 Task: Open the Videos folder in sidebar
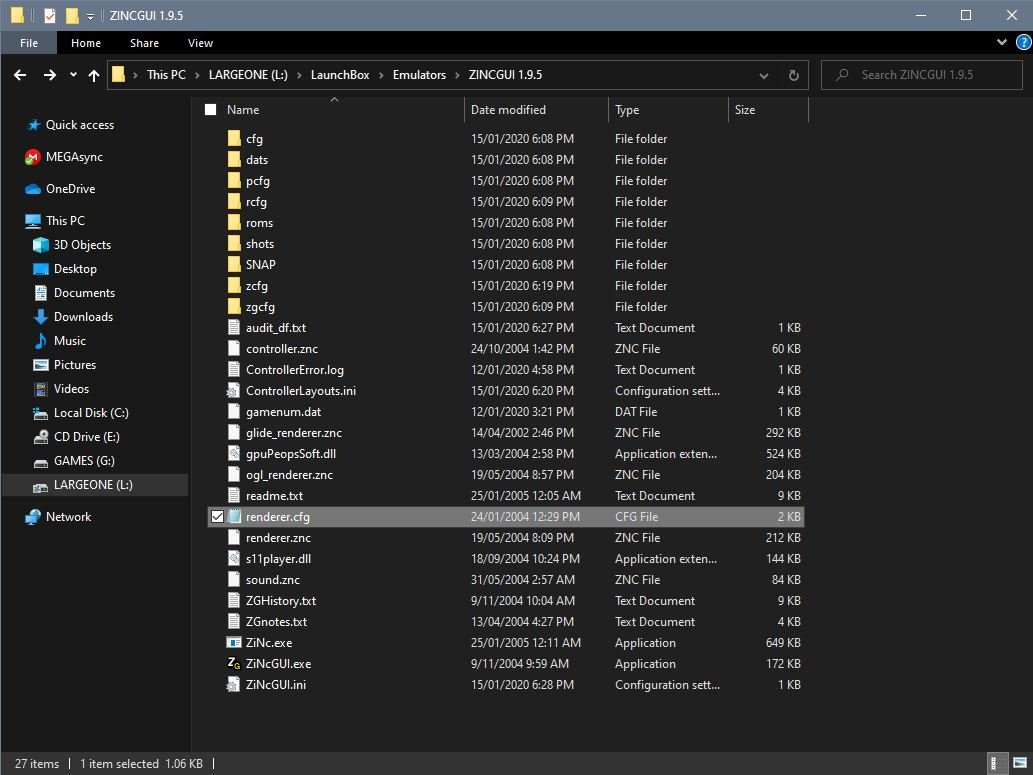pyautogui.click(x=61, y=389)
